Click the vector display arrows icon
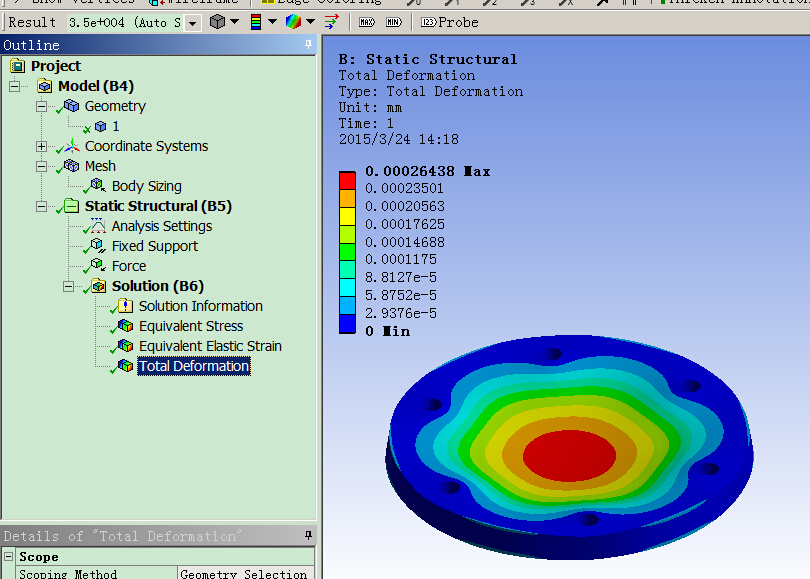This screenshot has width=810, height=579. pos(331,22)
